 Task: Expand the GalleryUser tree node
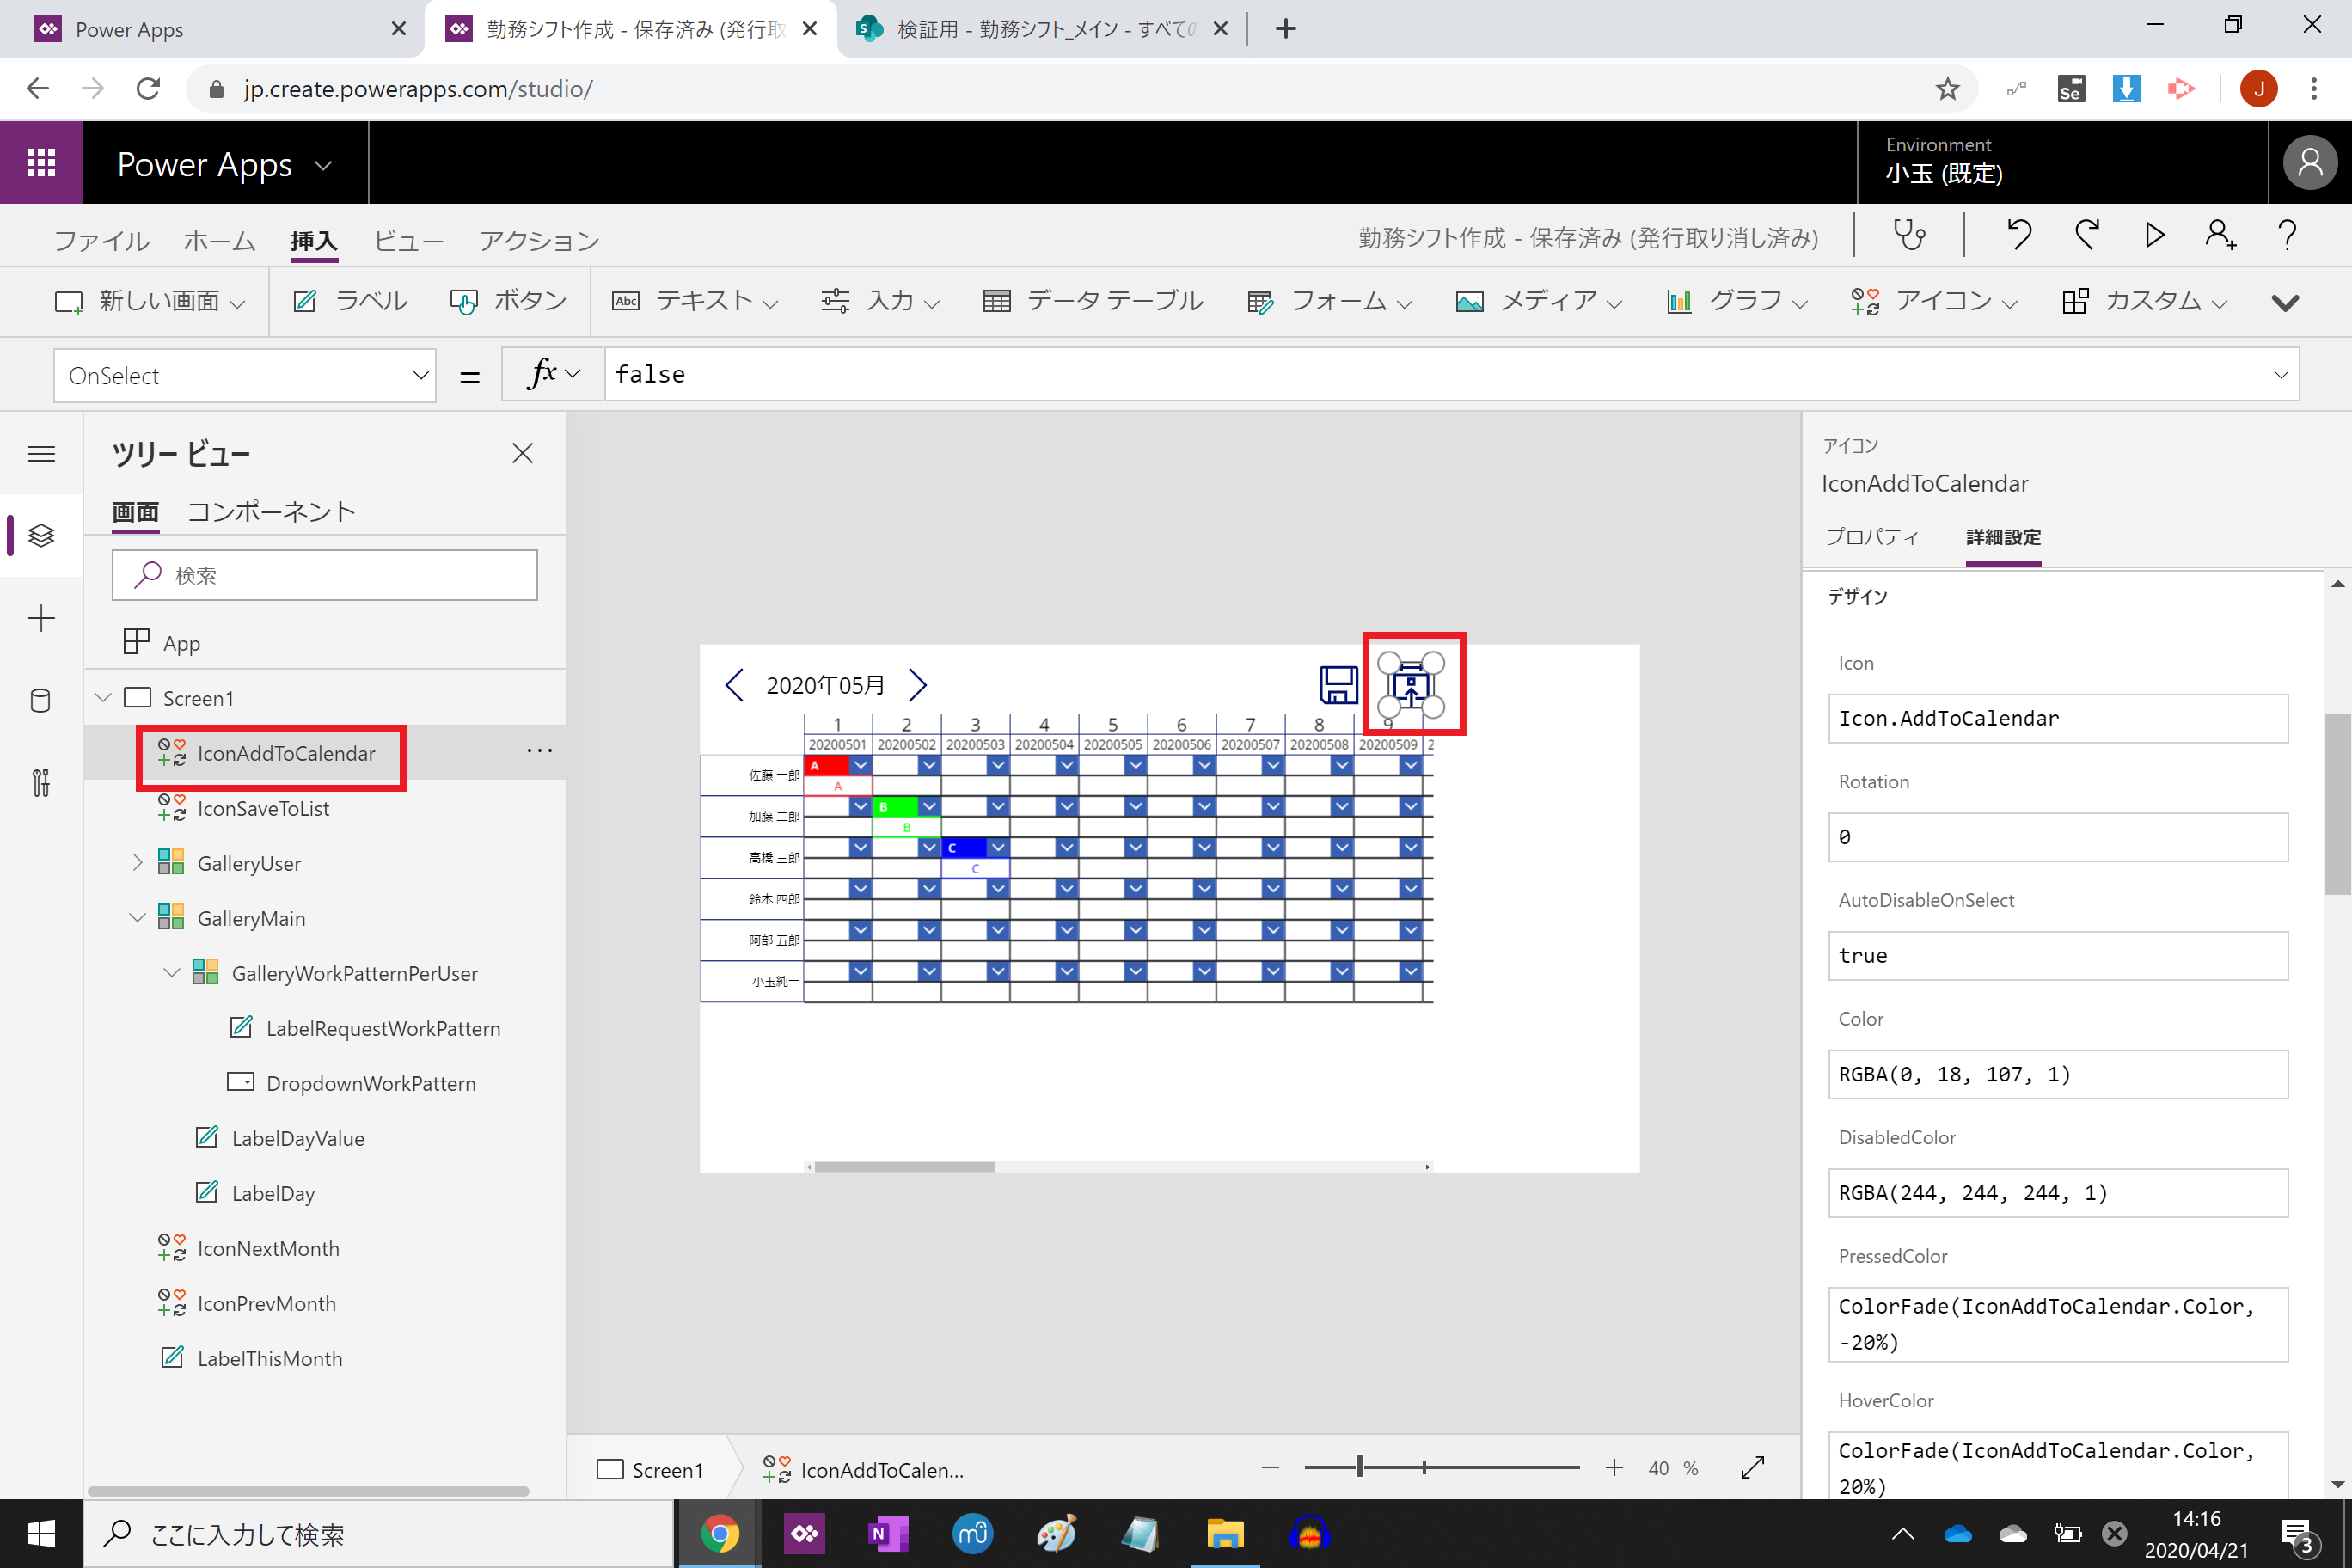pyautogui.click(x=138, y=862)
